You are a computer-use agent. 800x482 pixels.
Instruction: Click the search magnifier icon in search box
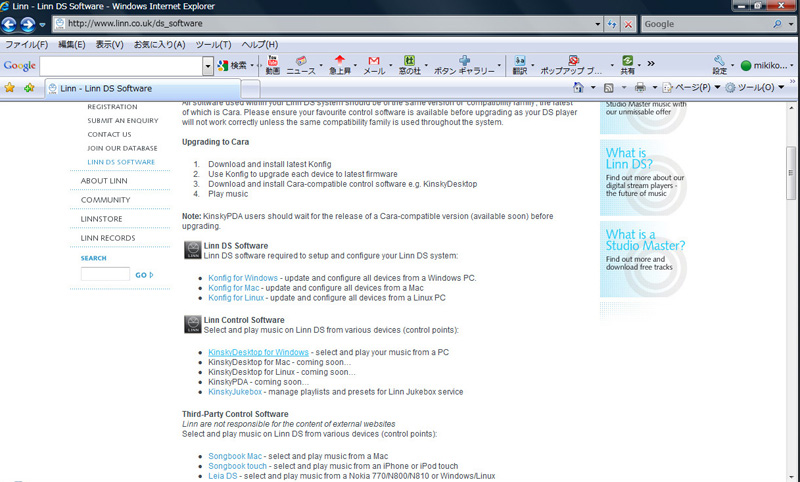[777, 24]
